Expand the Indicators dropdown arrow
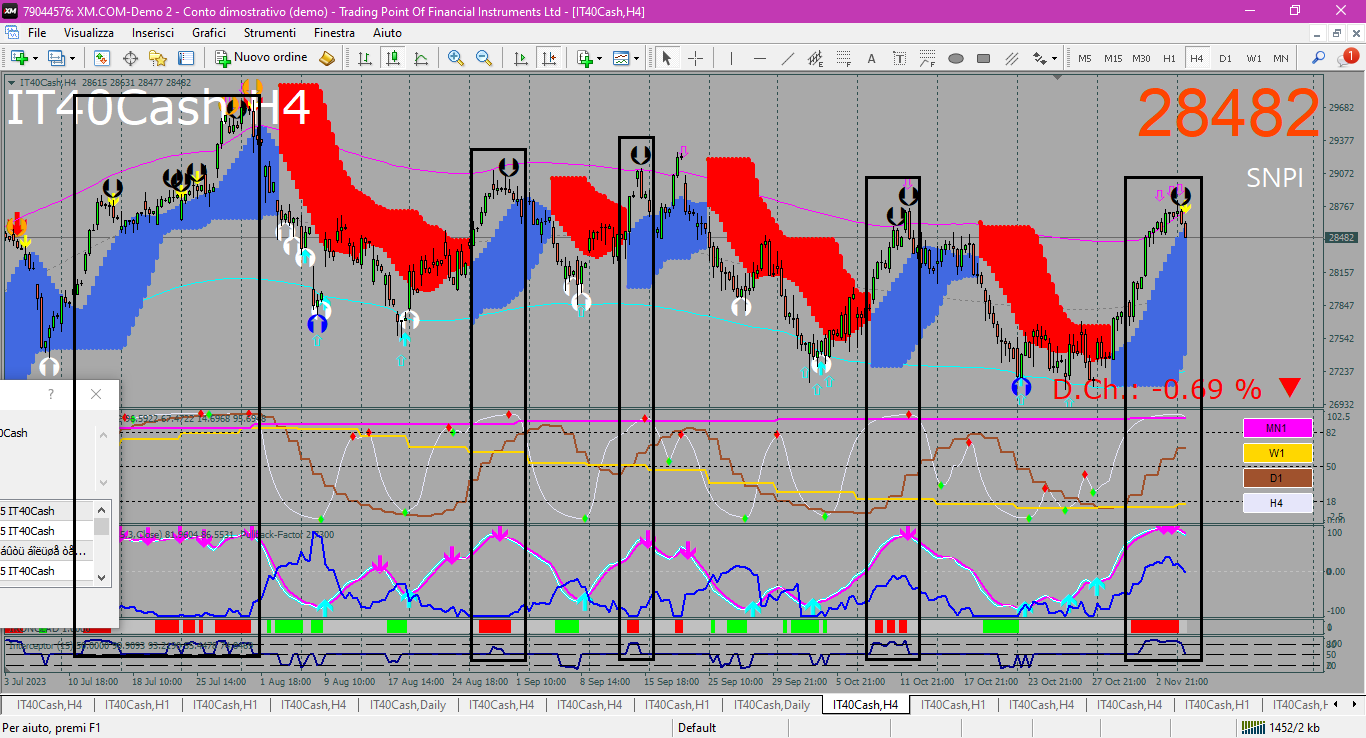The image size is (1366, 738). tap(600, 58)
